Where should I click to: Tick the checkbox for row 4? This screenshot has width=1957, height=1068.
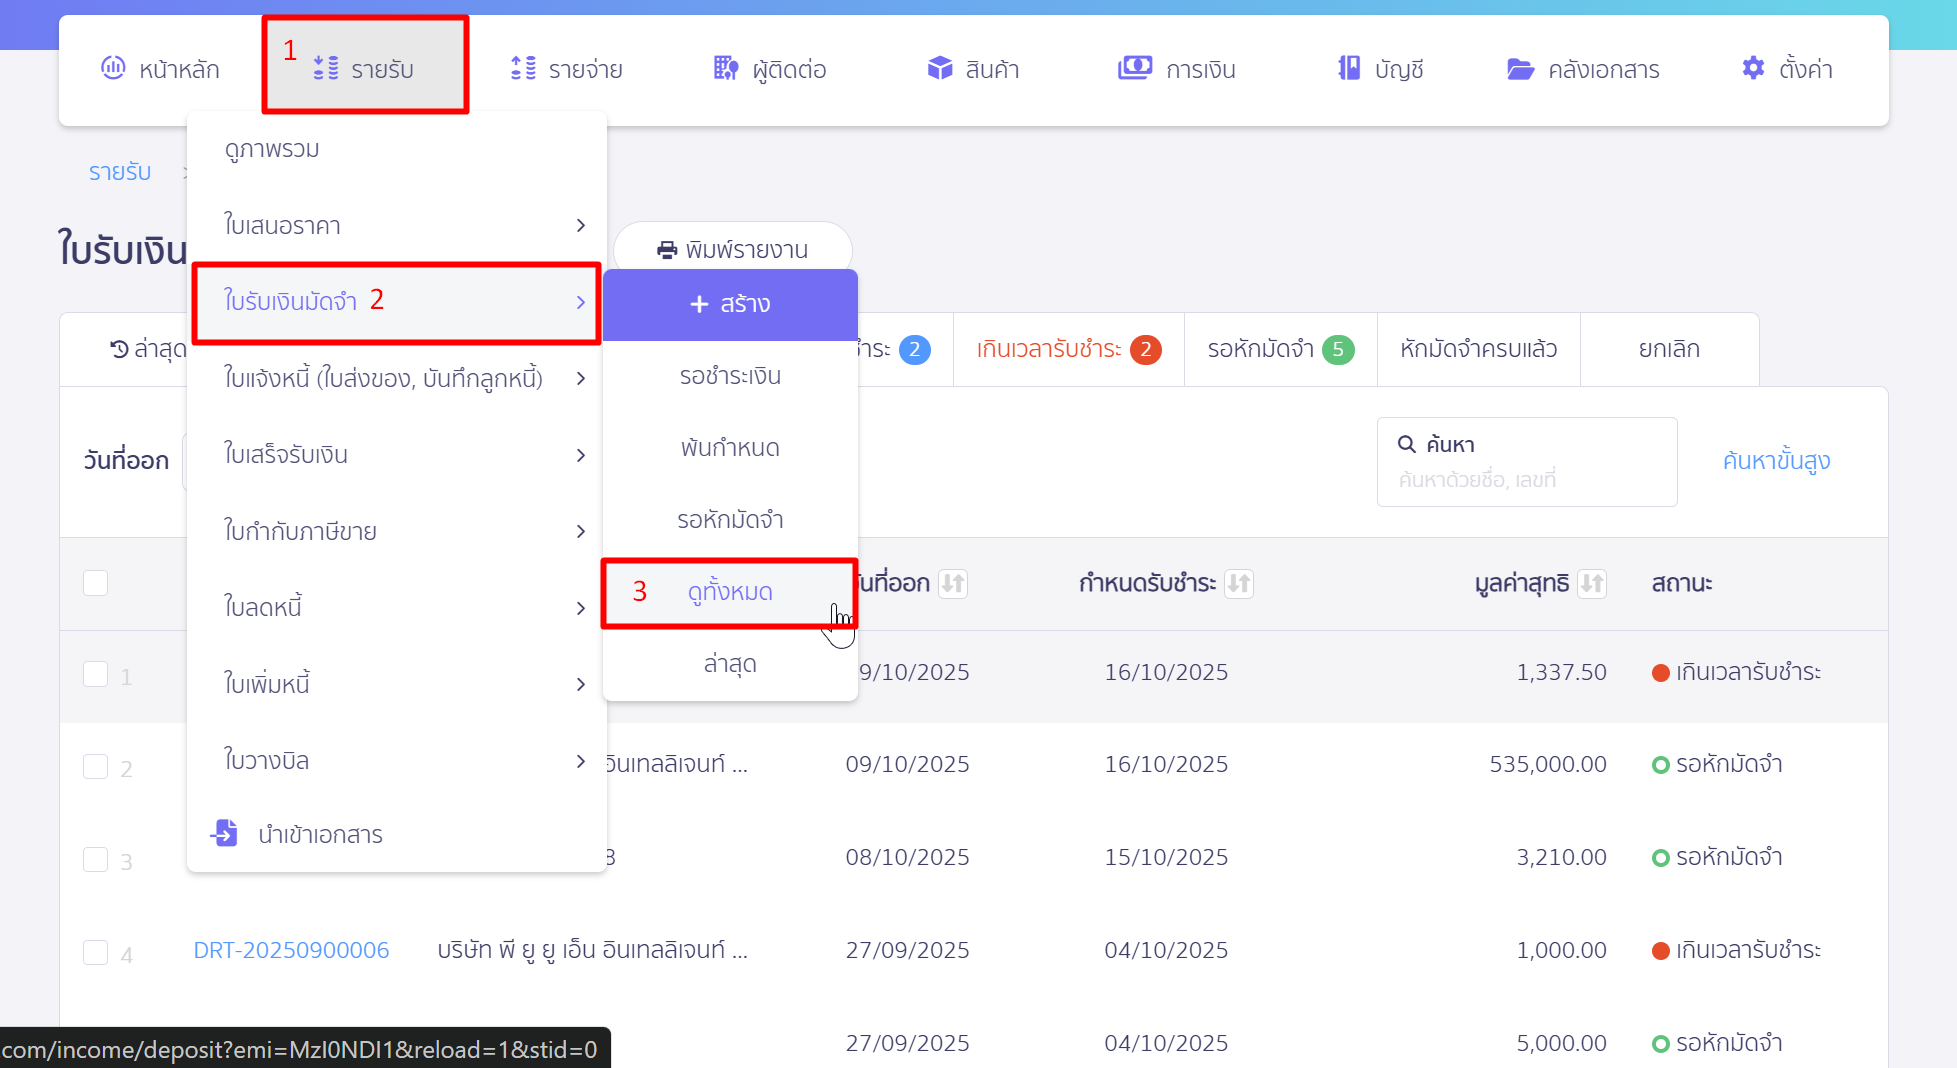tap(96, 952)
